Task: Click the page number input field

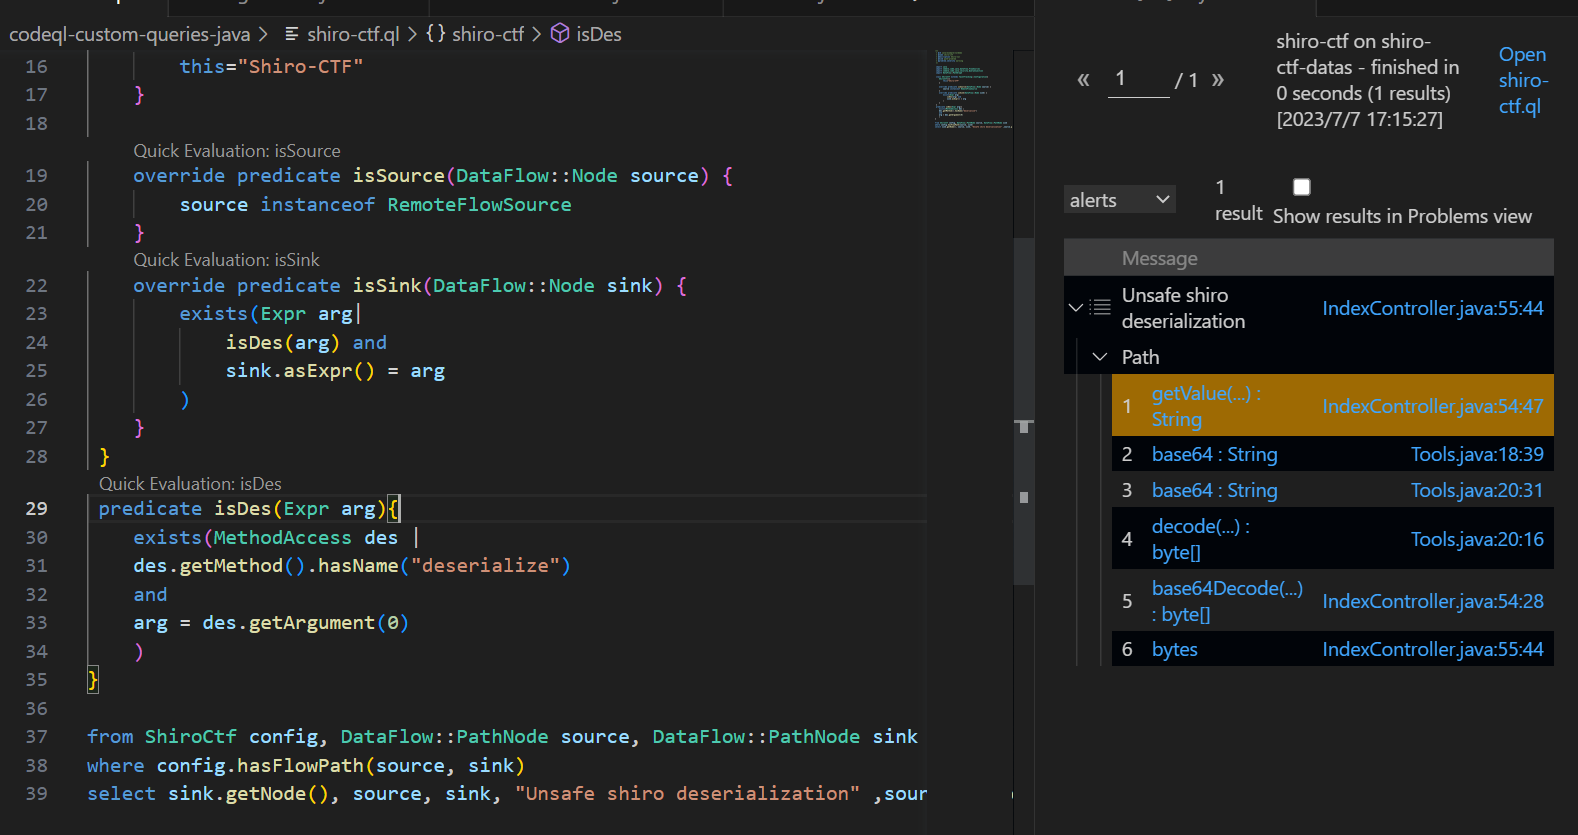Action: [1138, 79]
